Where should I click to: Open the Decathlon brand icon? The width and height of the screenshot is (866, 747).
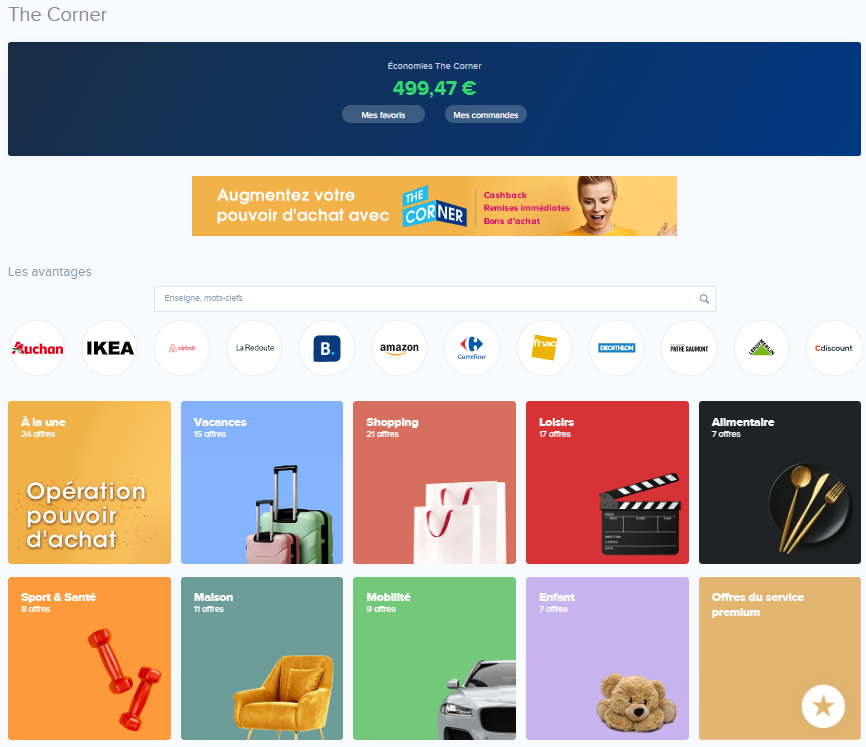(616, 348)
